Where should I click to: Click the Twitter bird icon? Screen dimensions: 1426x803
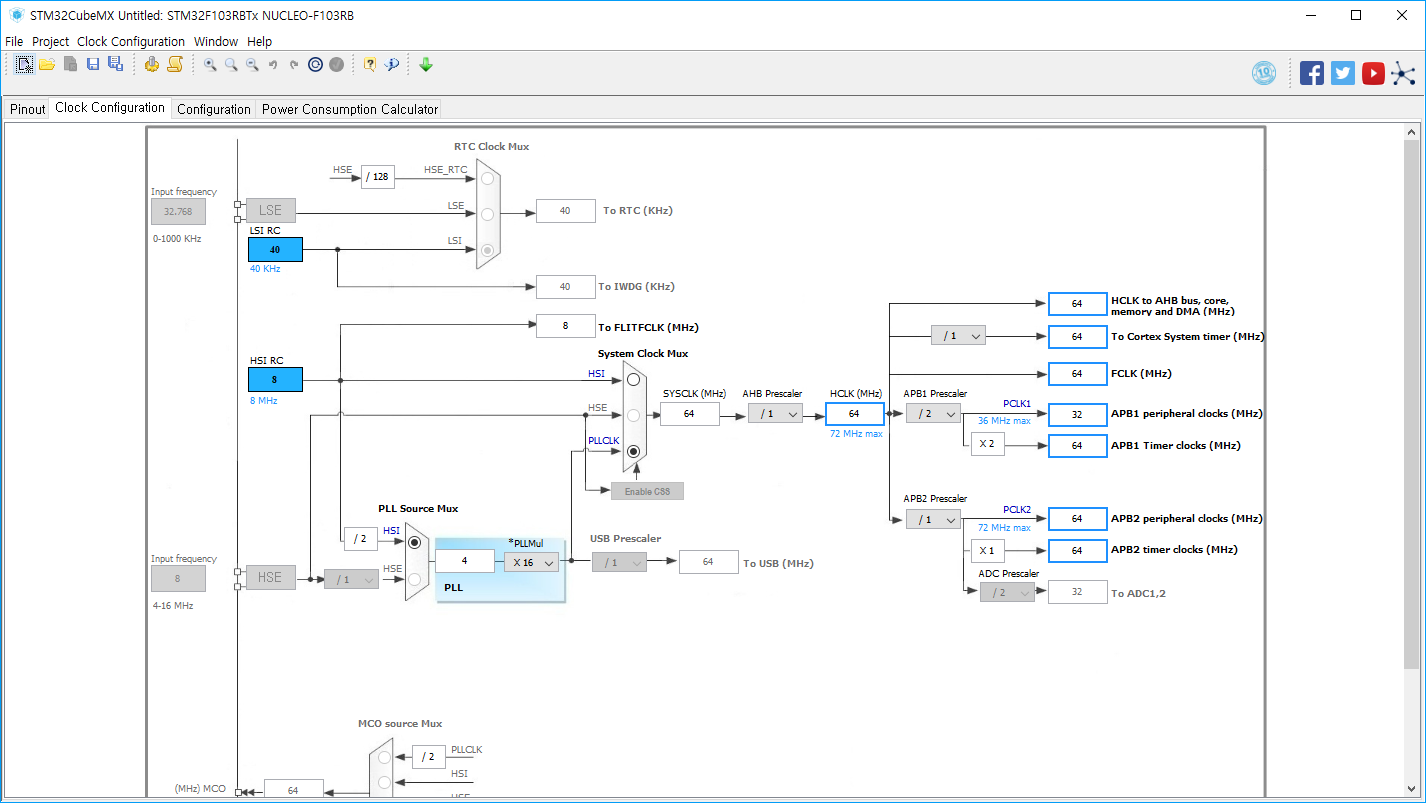tap(1343, 73)
